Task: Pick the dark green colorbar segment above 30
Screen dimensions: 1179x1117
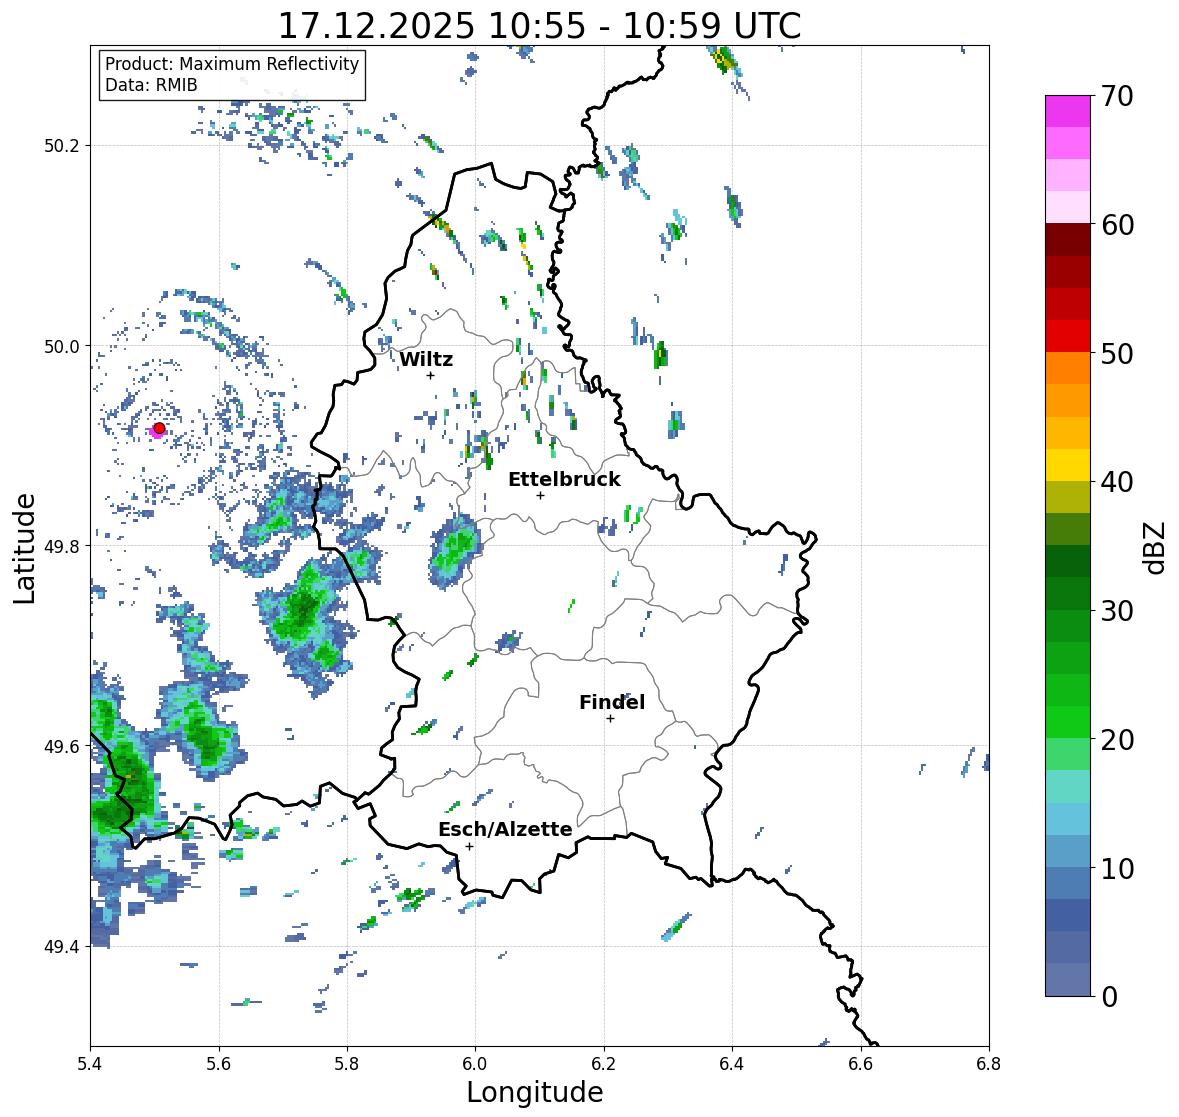Action: (1068, 593)
